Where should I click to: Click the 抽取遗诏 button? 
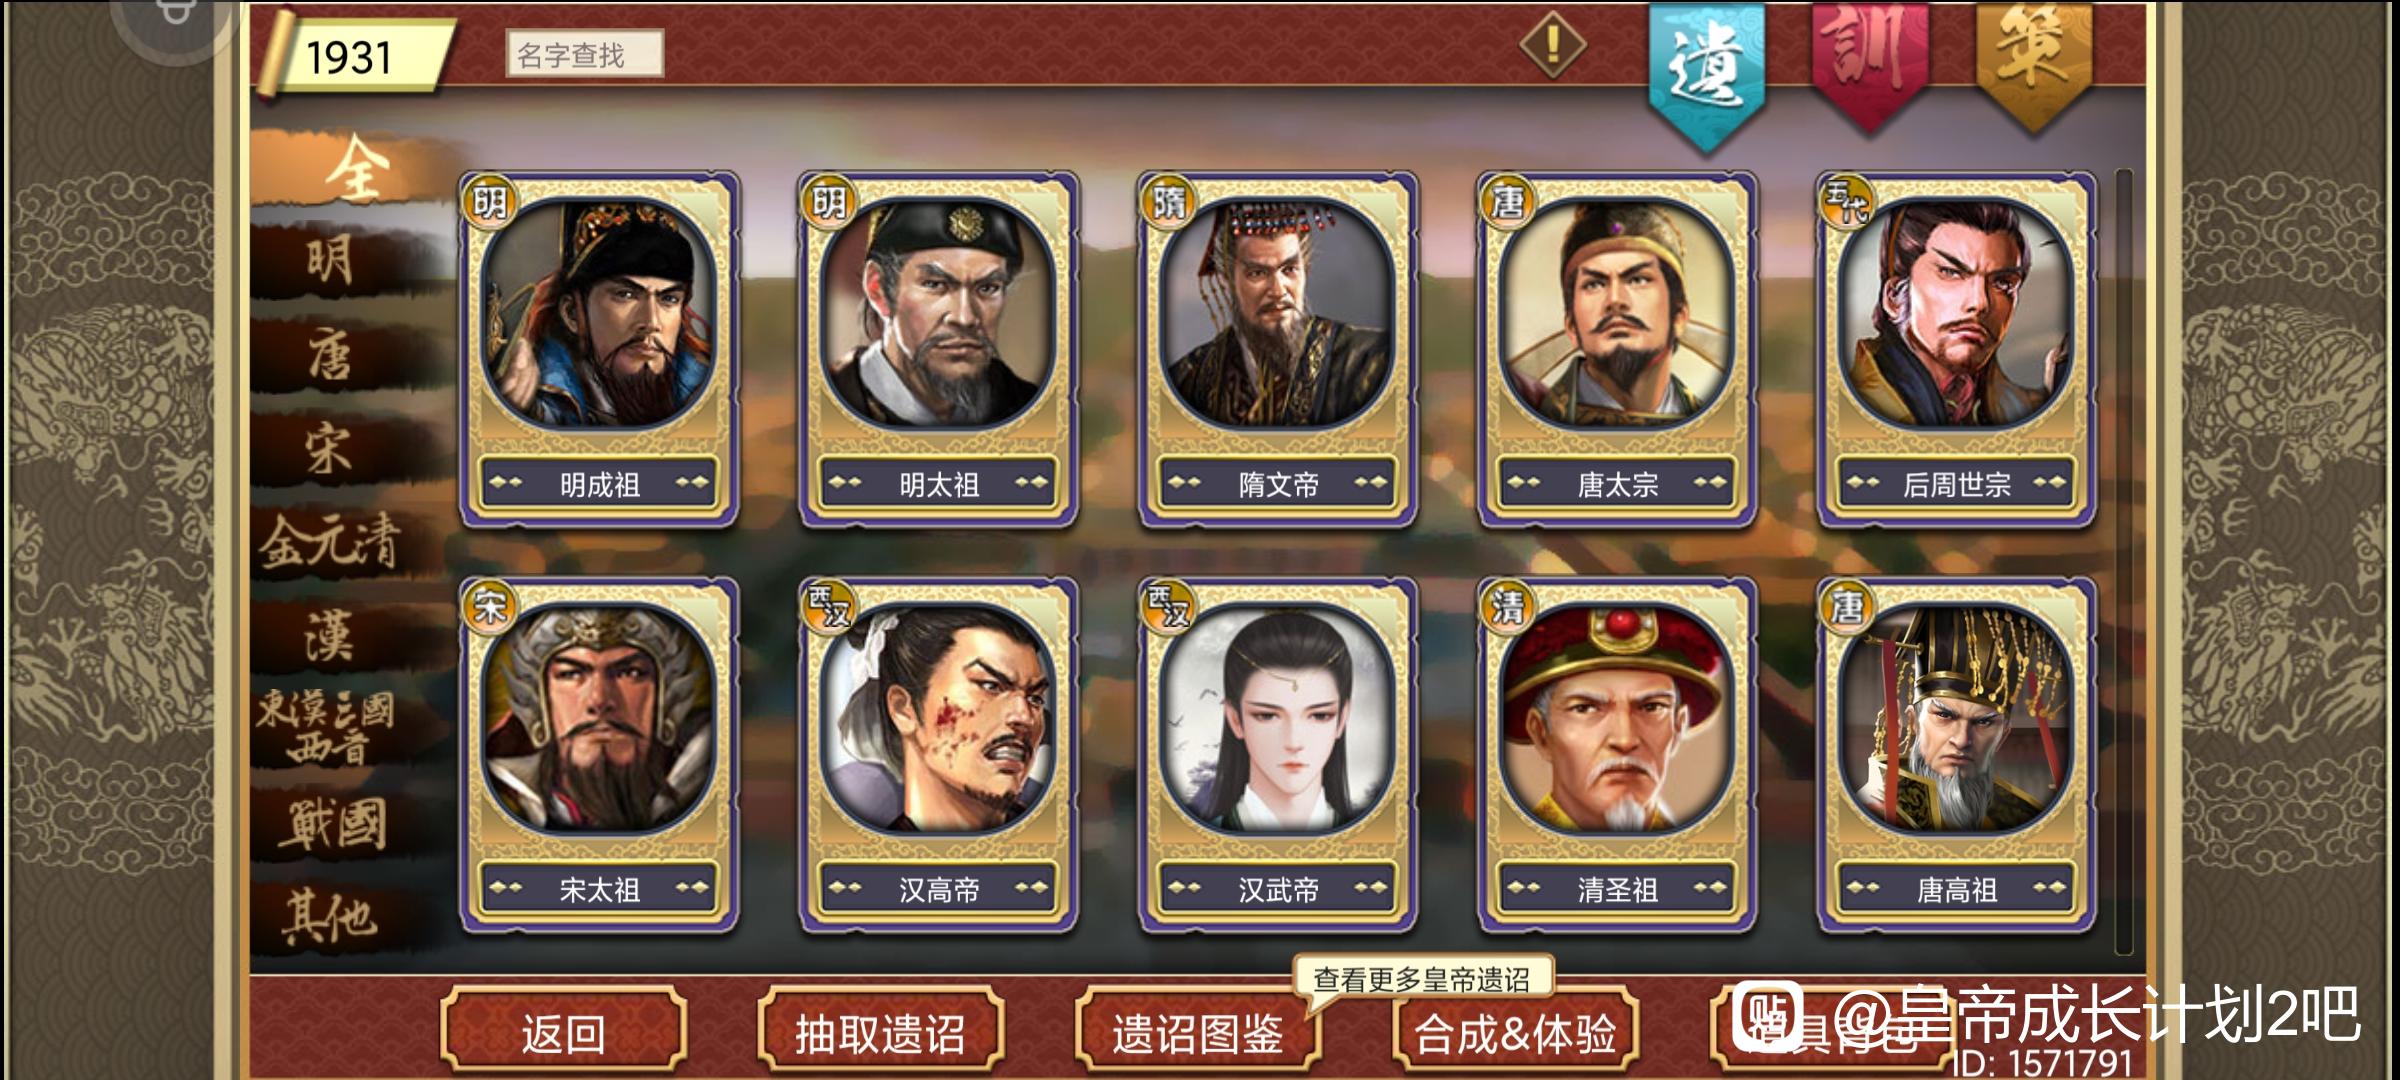[x=880, y=1032]
